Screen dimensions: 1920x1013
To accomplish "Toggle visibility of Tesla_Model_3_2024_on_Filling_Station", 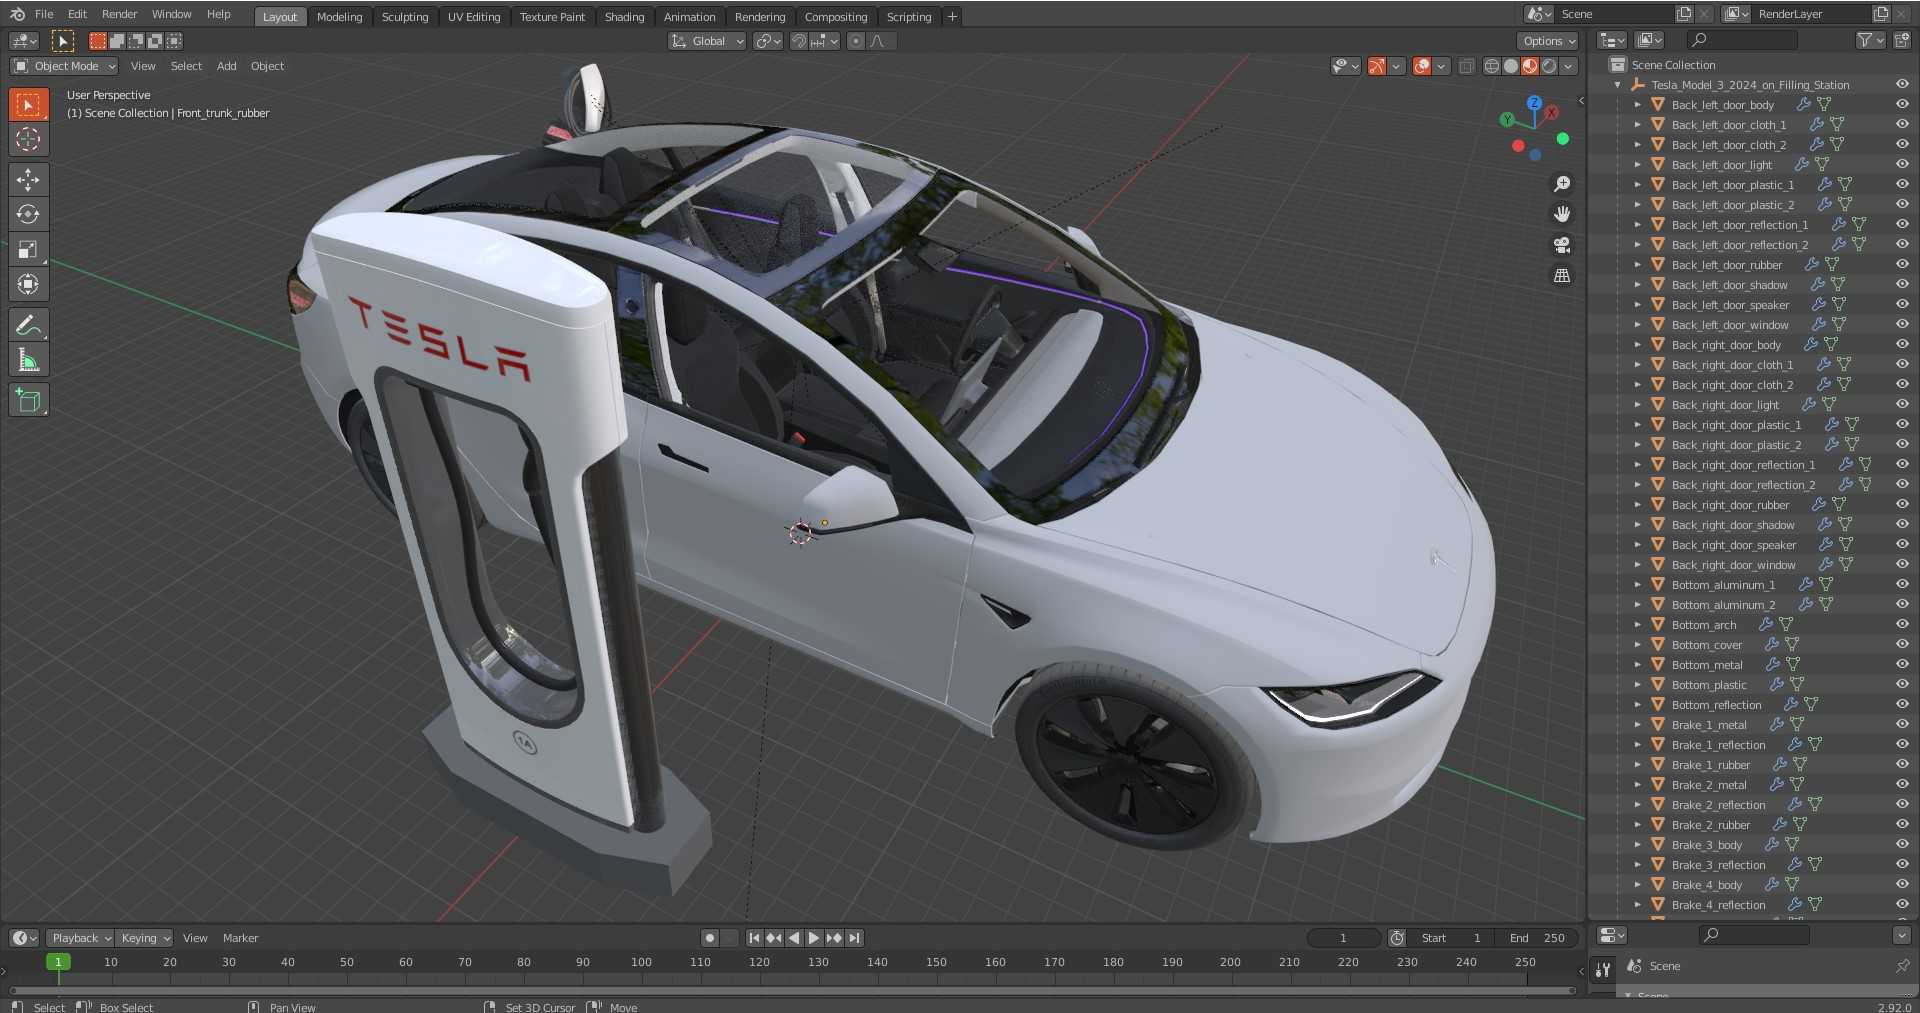I will click(1902, 84).
